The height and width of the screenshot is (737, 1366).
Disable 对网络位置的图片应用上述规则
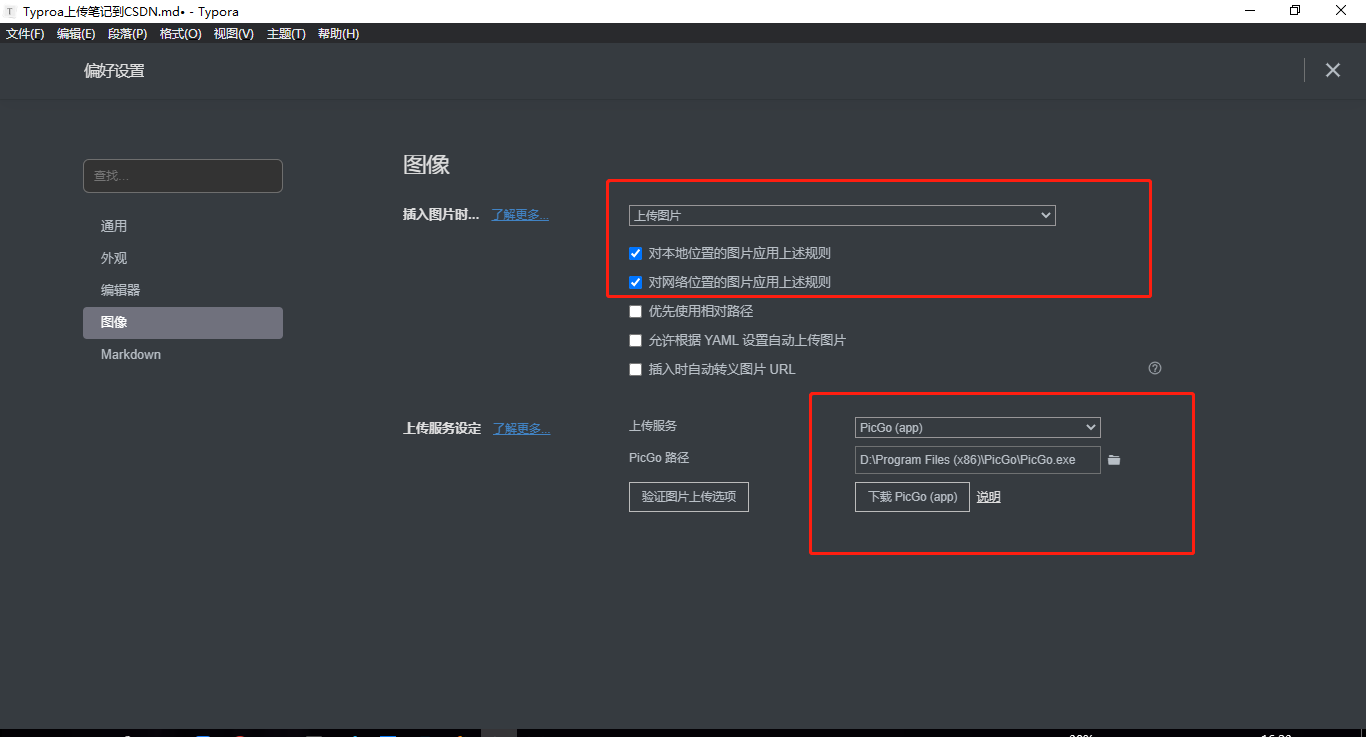point(635,281)
